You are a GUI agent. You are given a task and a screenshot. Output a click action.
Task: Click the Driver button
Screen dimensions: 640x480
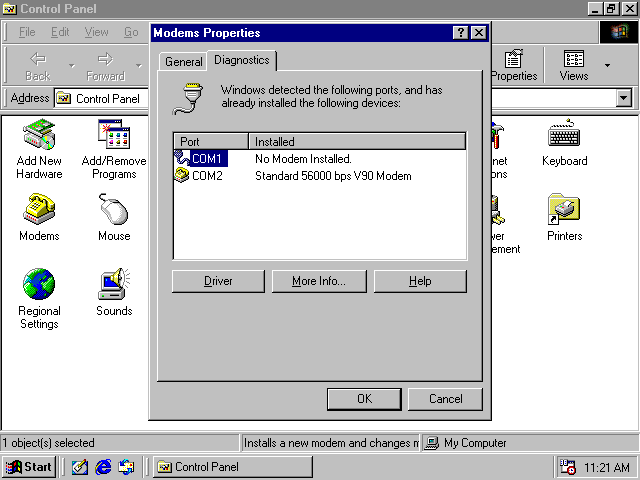(218, 281)
